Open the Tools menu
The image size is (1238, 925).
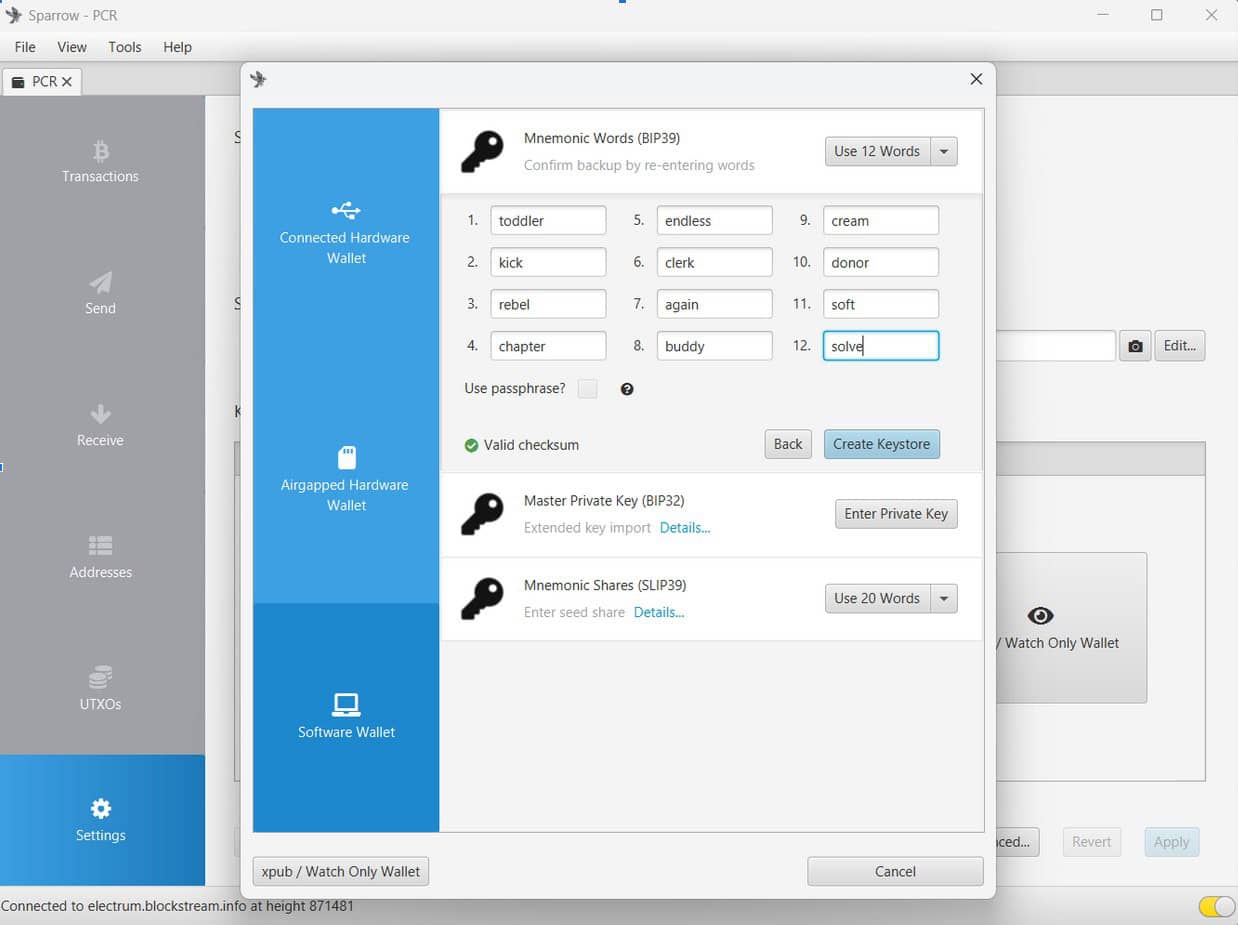(x=124, y=47)
